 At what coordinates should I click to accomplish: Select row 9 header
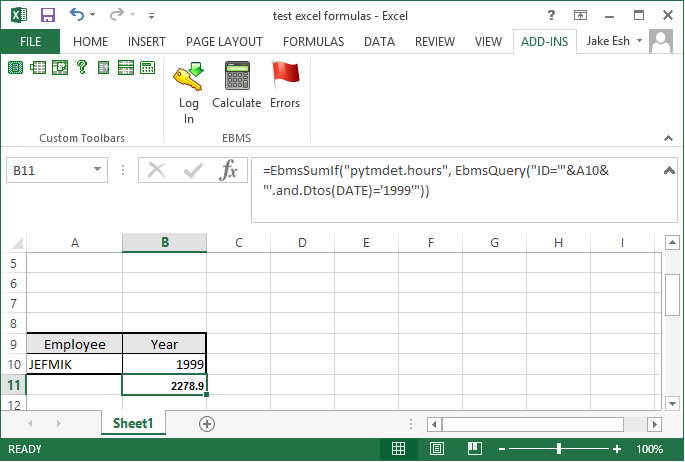(x=14, y=345)
